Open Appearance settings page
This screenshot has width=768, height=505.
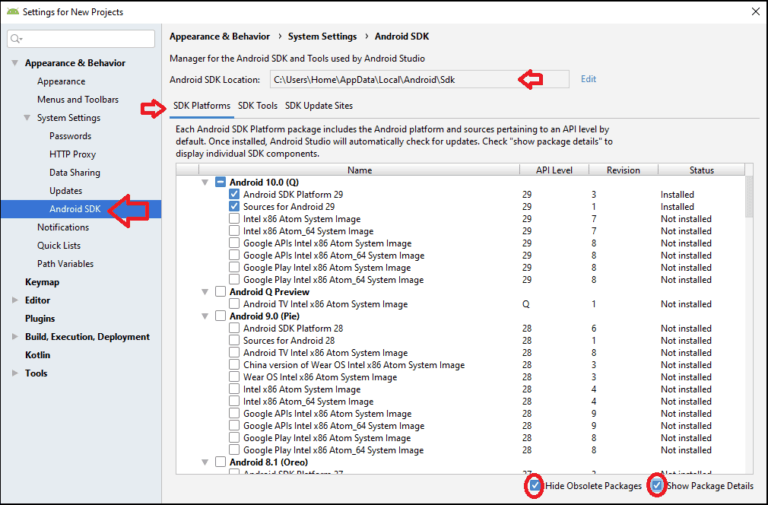(x=61, y=81)
